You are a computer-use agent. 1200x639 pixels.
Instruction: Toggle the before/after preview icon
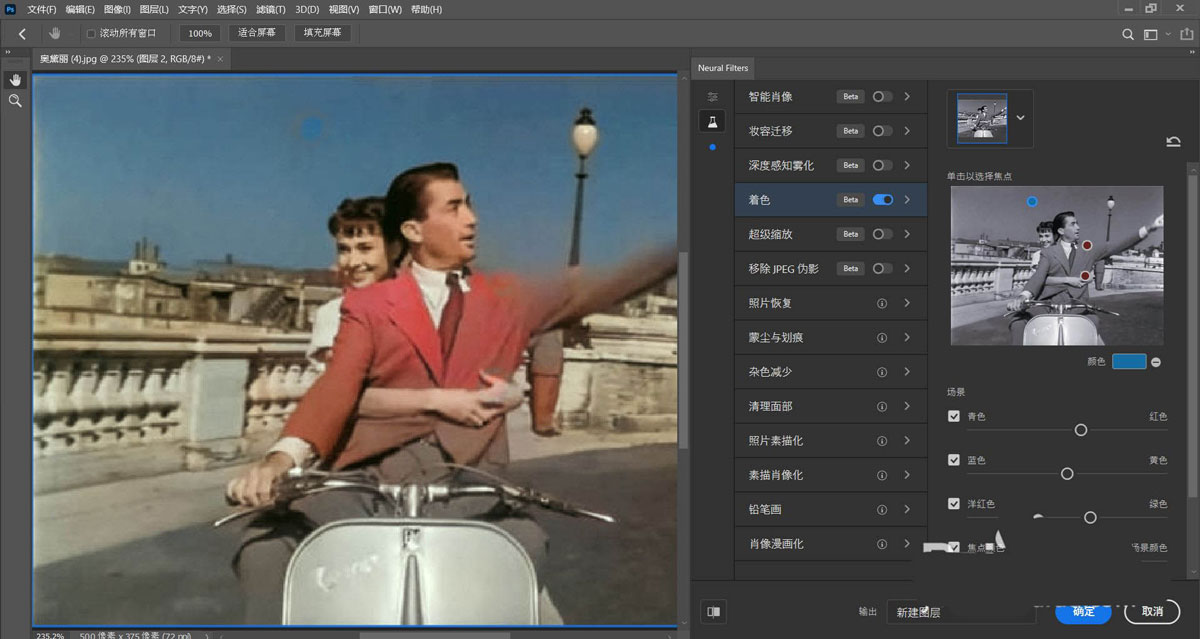[x=713, y=611]
